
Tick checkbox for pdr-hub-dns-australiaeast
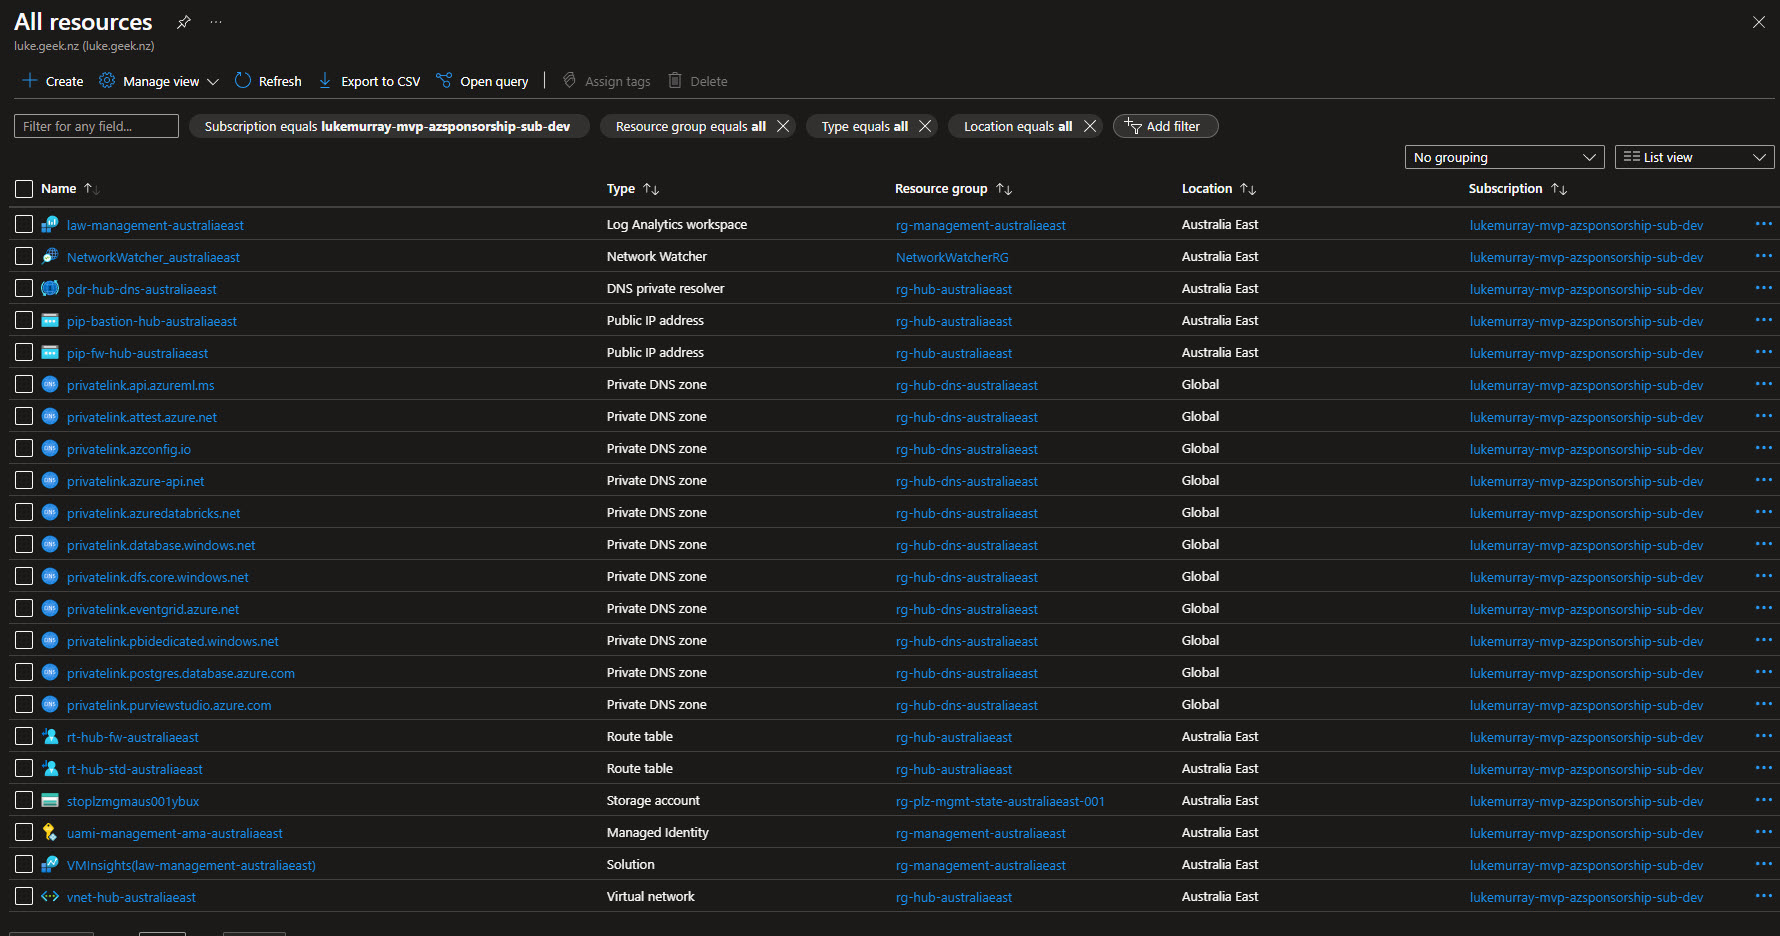click(24, 288)
